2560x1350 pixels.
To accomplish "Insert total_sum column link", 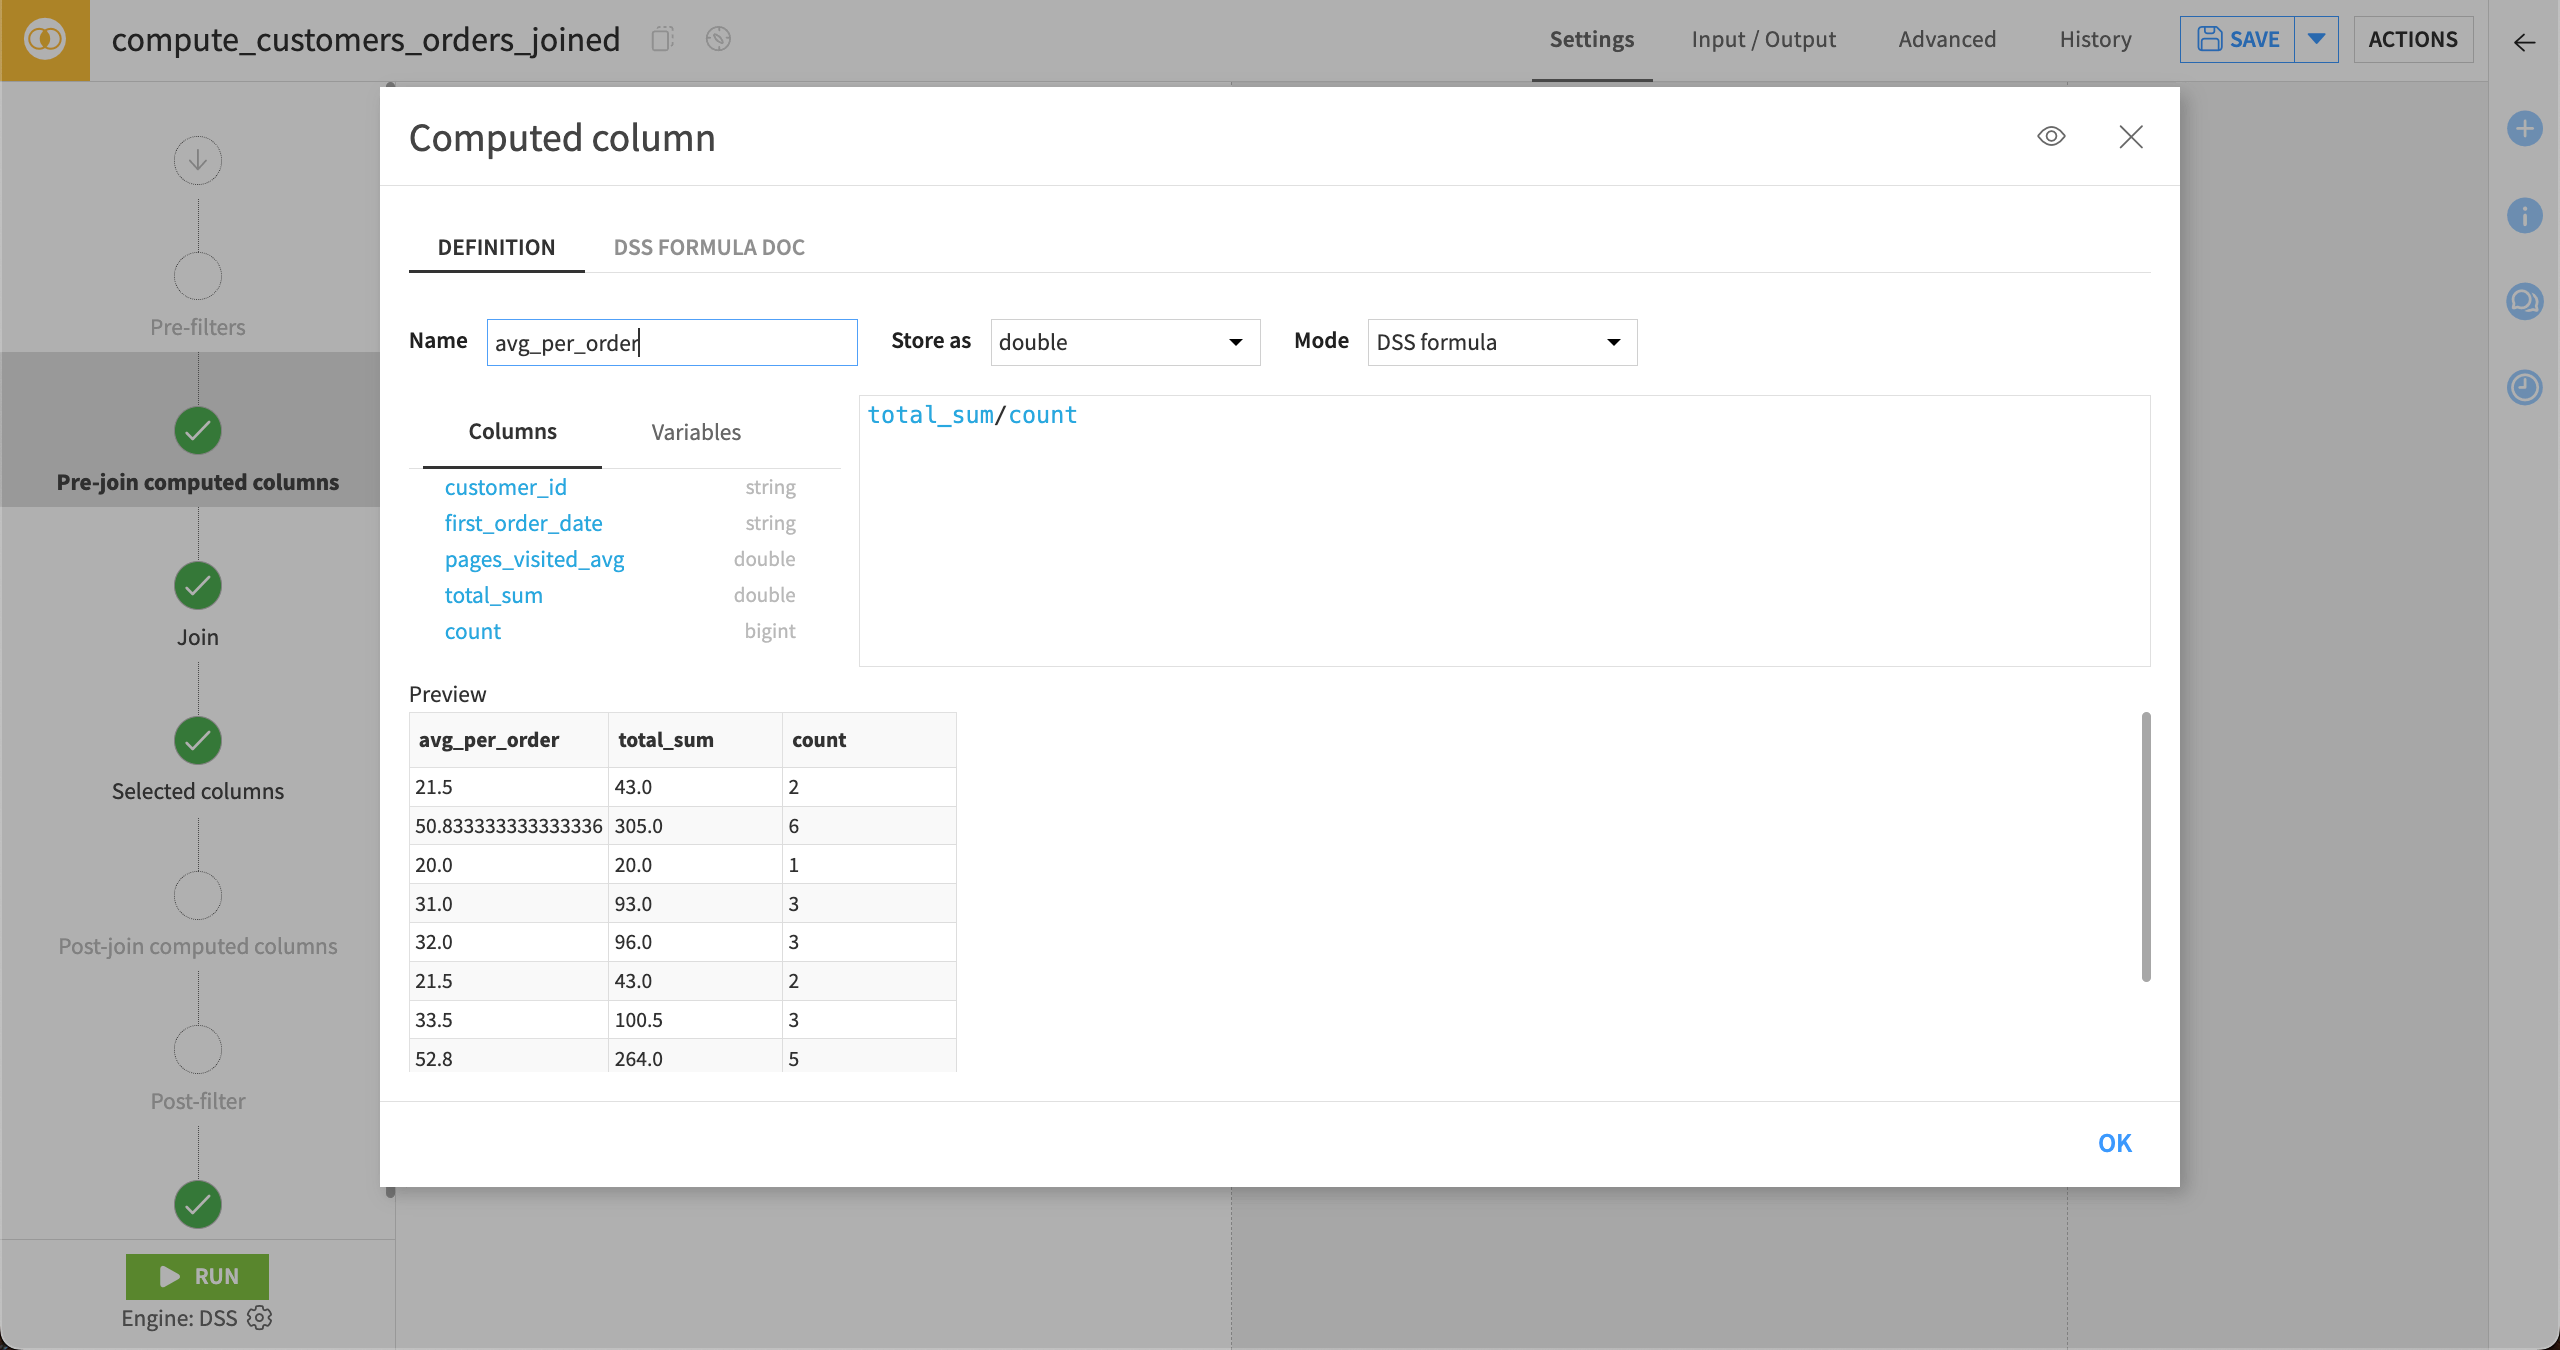I will [494, 595].
